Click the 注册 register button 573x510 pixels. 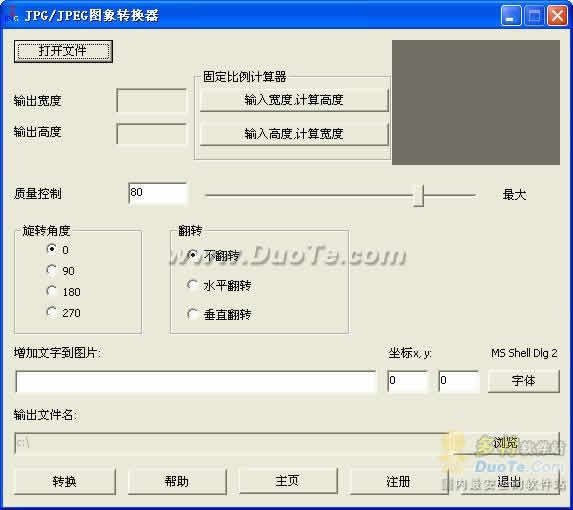coord(399,482)
